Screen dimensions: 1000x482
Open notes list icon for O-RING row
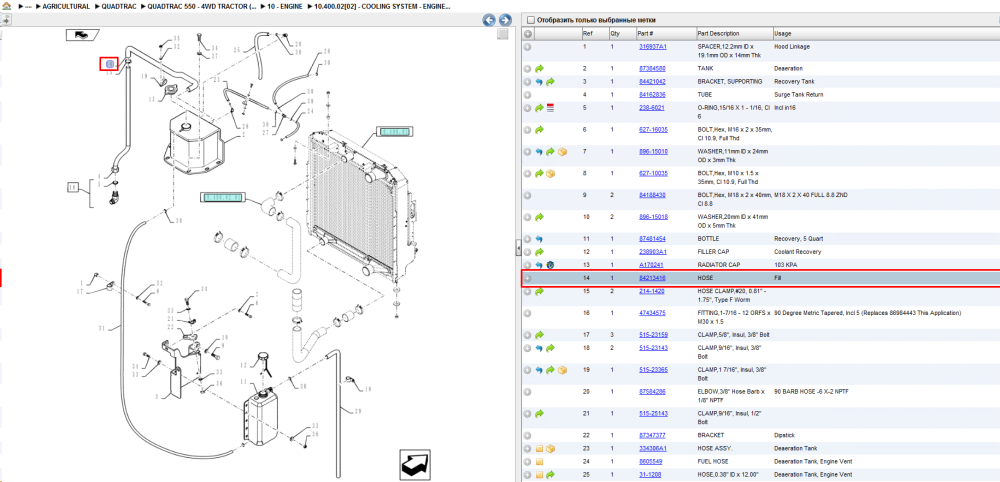pyautogui.click(x=550, y=108)
